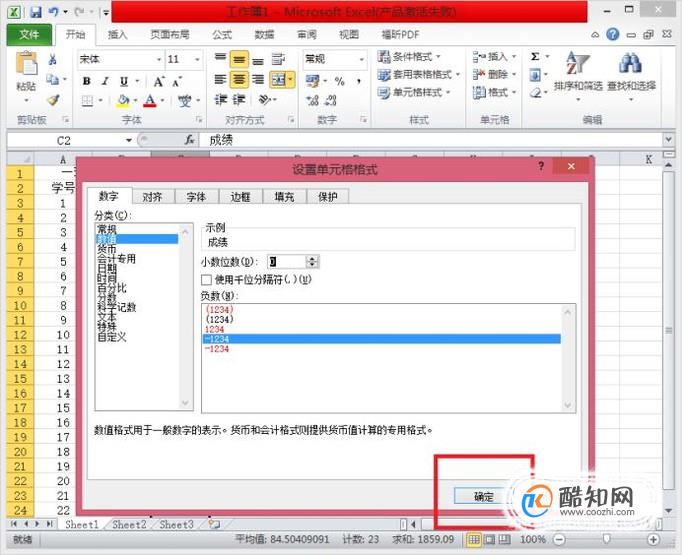The height and width of the screenshot is (555, 682).
Task: Open the Insert cells dropdown
Action: (x=495, y=57)
